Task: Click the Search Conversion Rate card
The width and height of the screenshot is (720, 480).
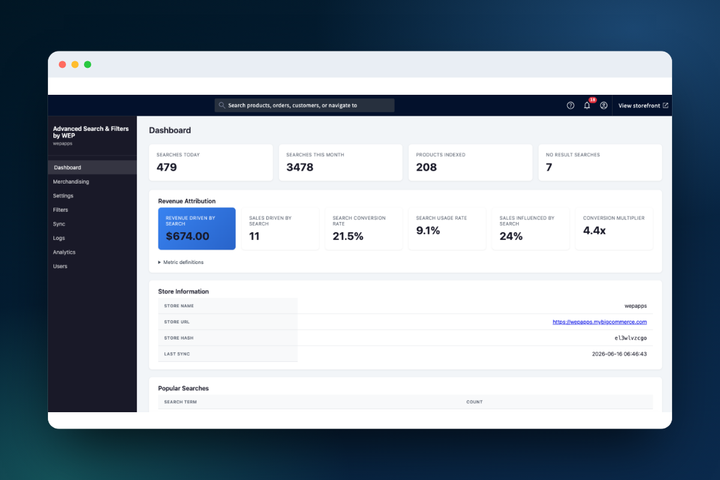Action: coord(364,229)
